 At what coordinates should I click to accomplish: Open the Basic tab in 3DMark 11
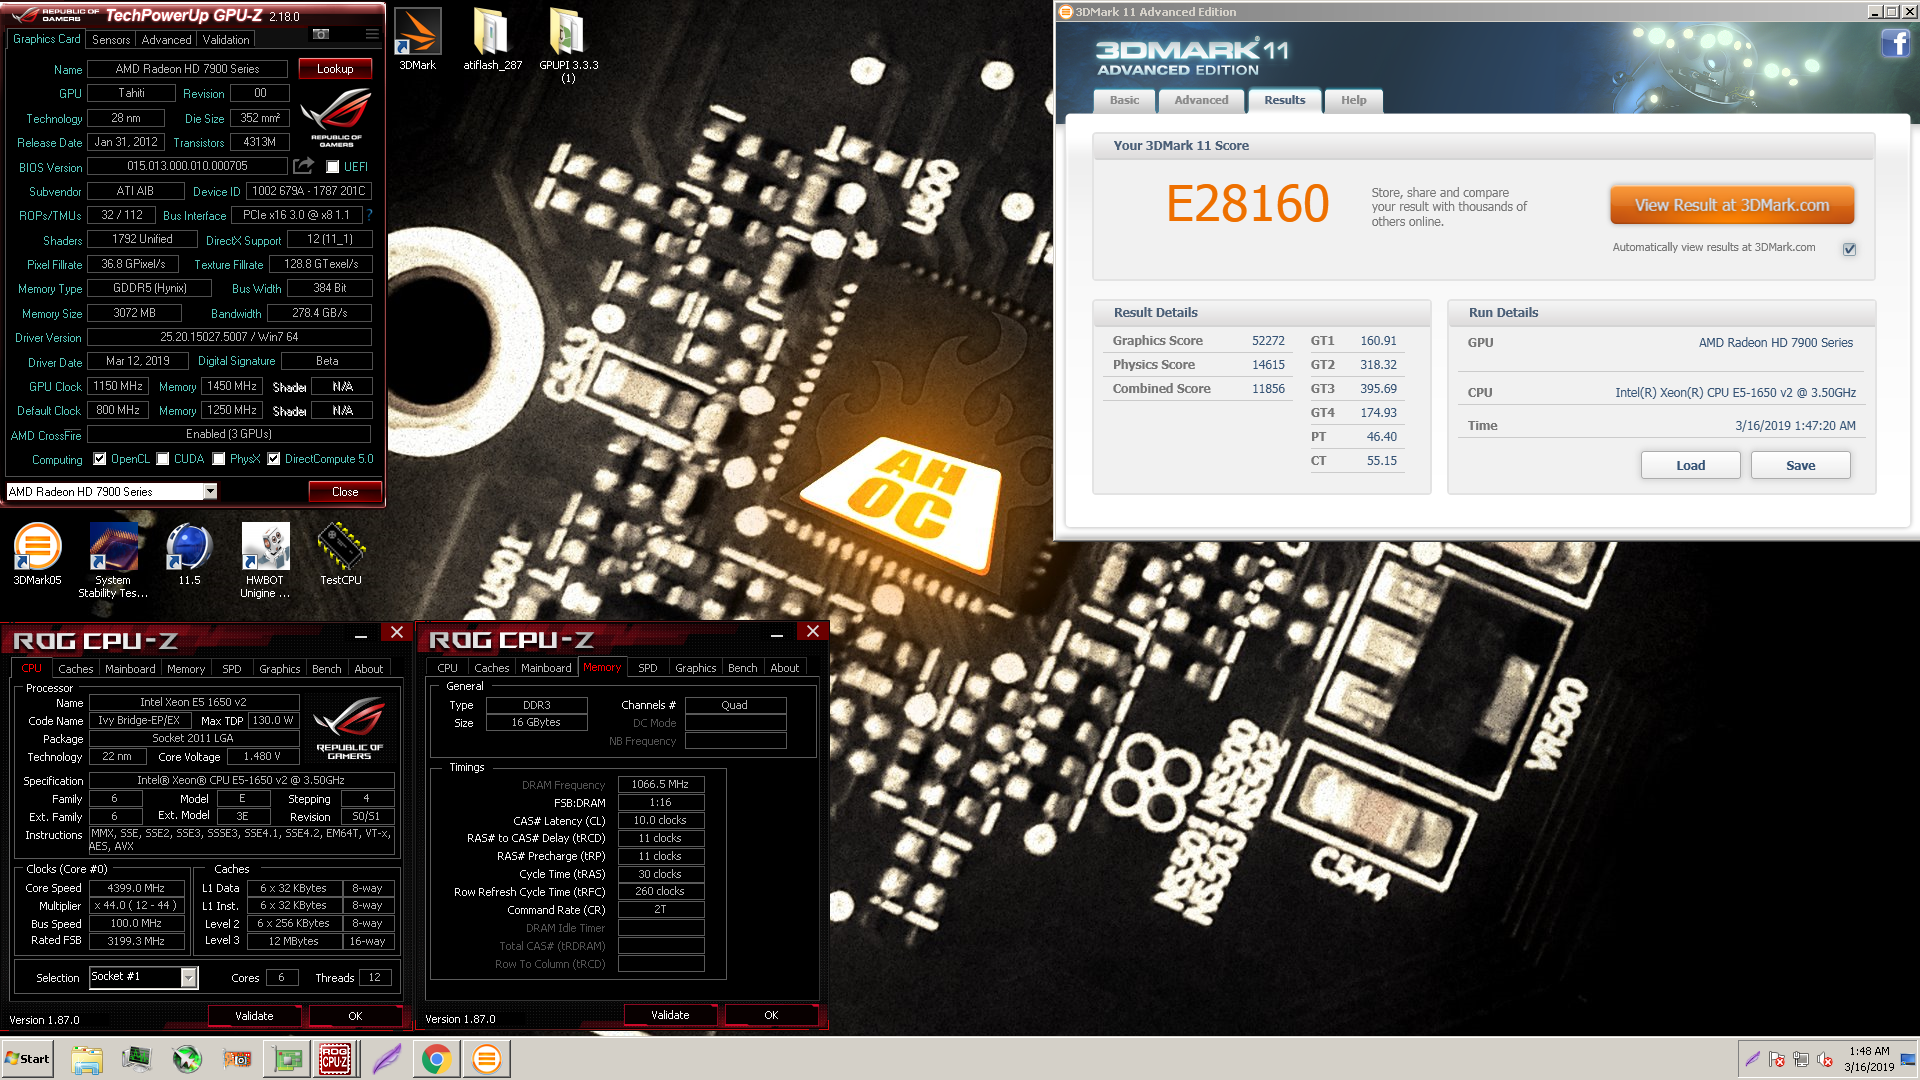tap(1124, 100)
